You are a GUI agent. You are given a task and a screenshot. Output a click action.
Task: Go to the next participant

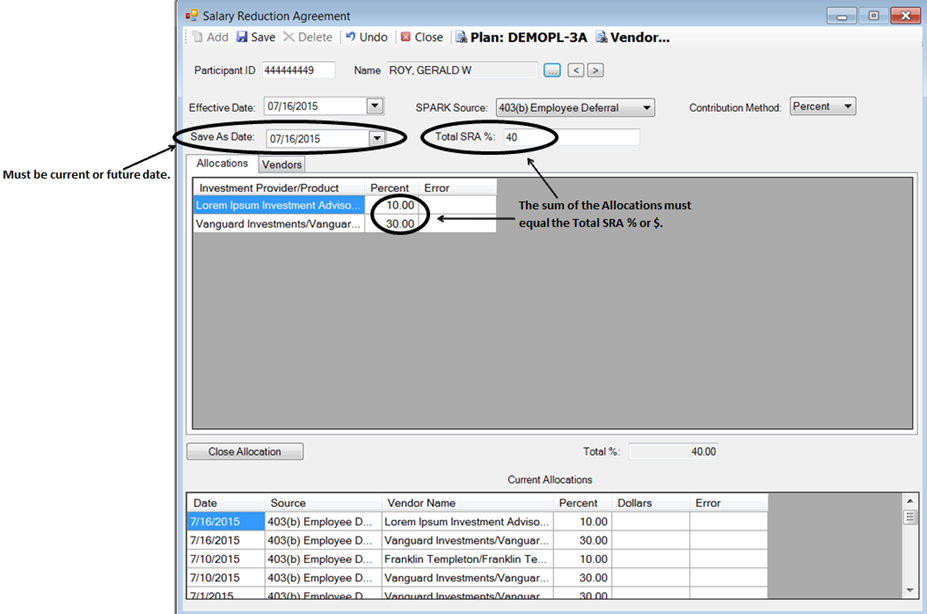[x=595, y=70]
